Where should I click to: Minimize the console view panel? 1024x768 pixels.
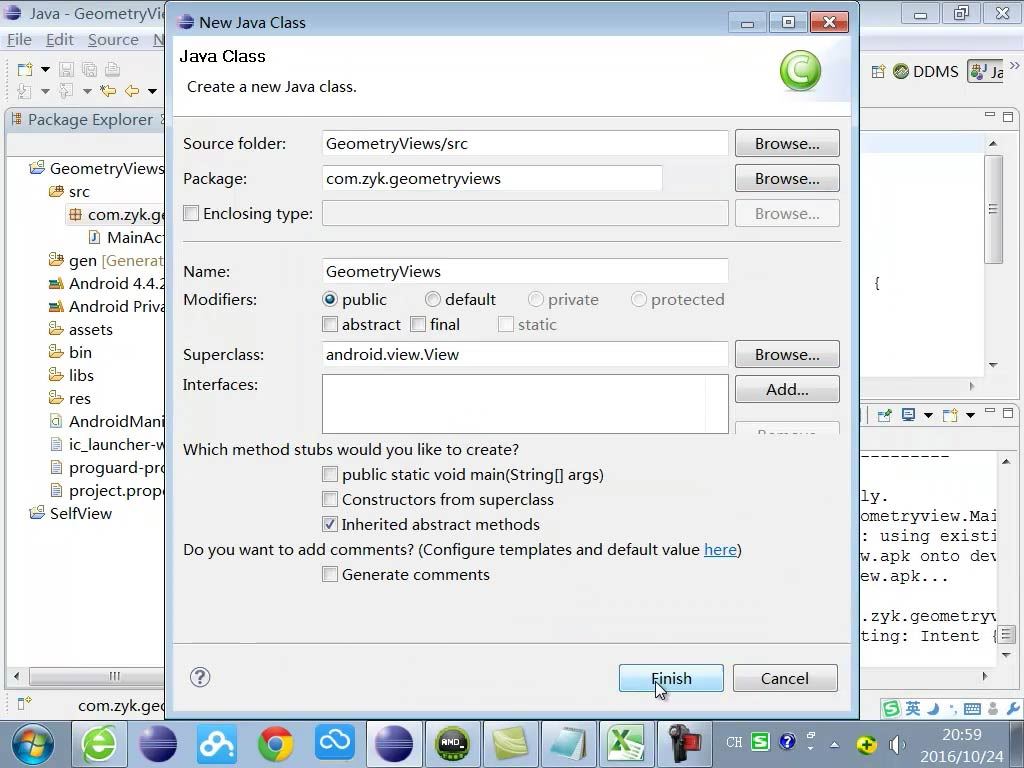(989, 411)
